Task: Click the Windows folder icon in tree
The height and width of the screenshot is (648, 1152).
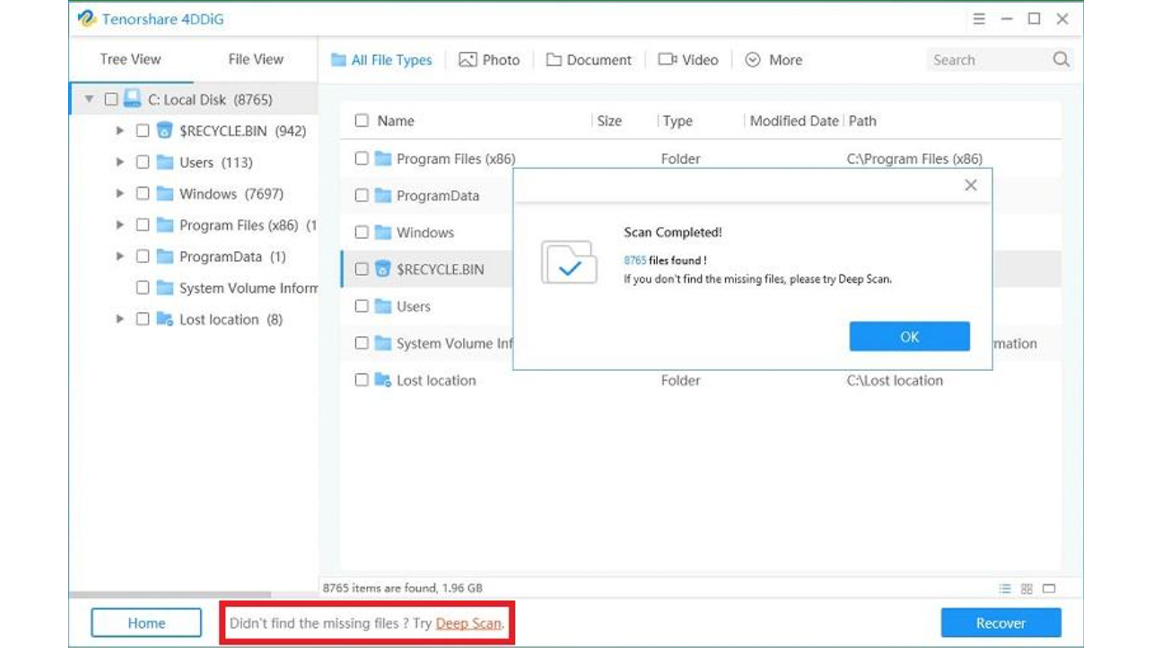Action: (165, 193)
